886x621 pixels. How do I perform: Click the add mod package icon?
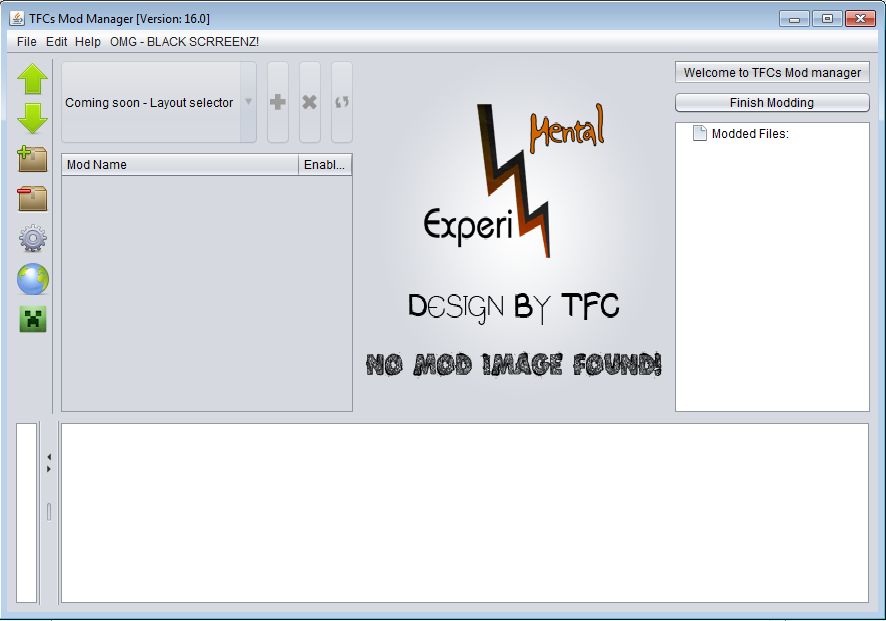point(33,159)
